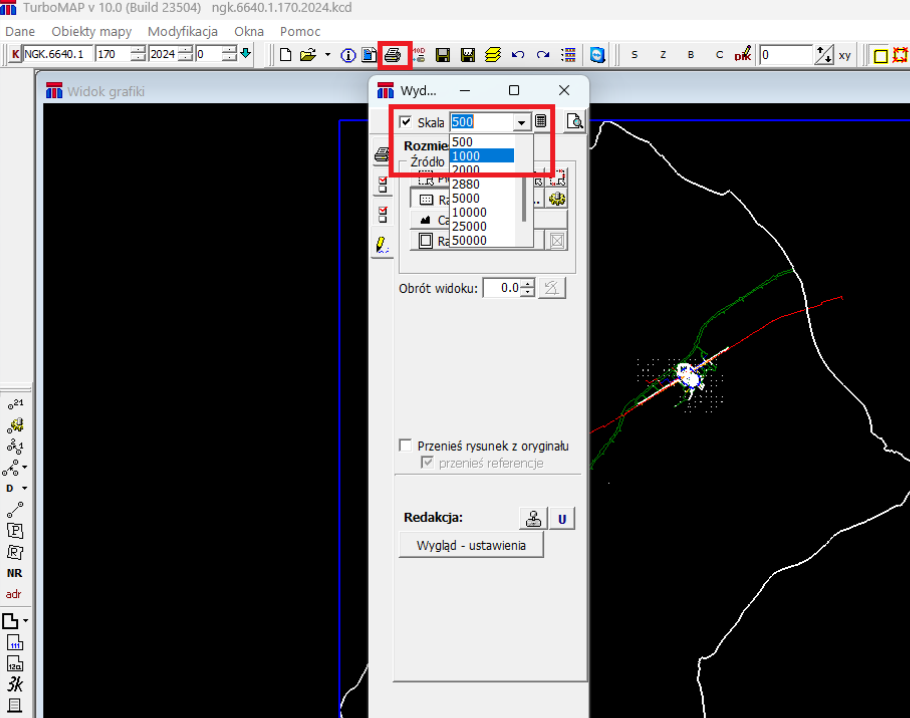The height and width of the screenshot is (718, 910).
Task: Open the Modyfikacja menu
Action: click(x=183, y=31)
